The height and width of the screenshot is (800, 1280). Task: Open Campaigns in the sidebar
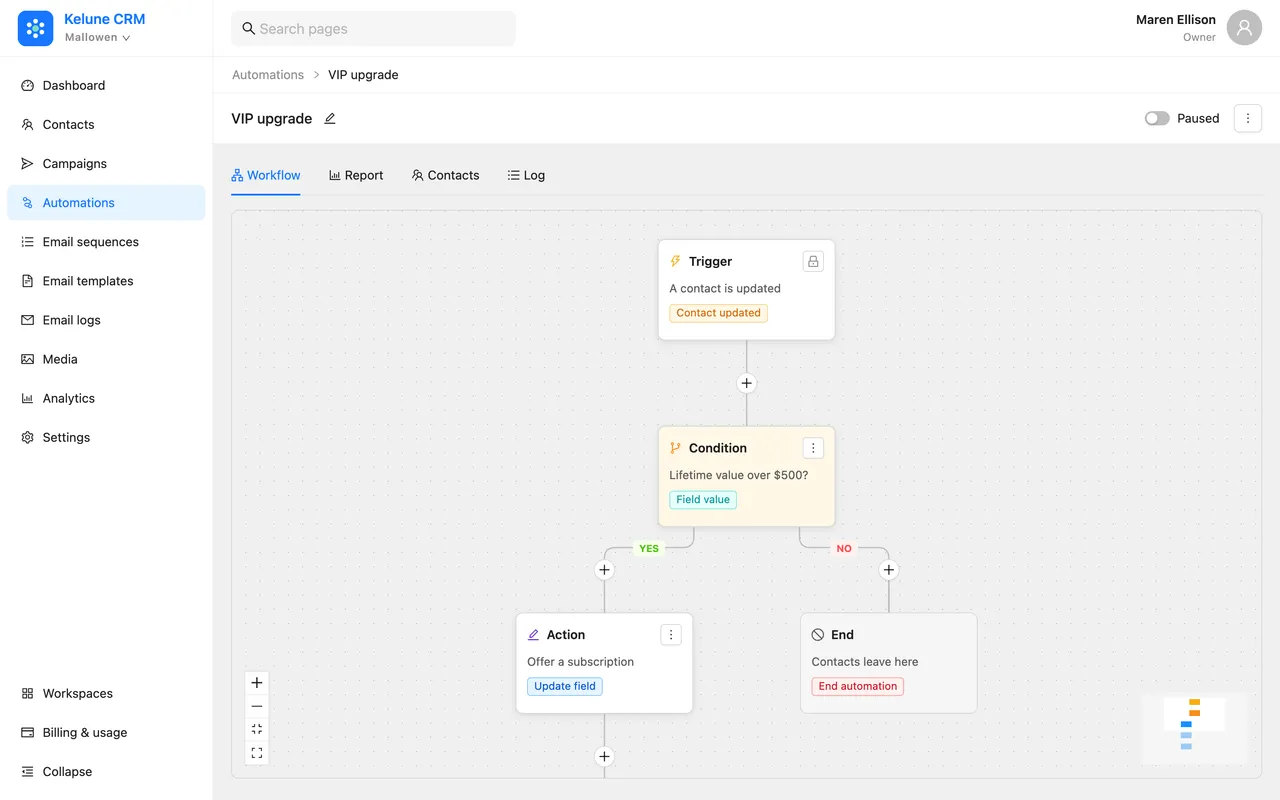tap(106, 164)
